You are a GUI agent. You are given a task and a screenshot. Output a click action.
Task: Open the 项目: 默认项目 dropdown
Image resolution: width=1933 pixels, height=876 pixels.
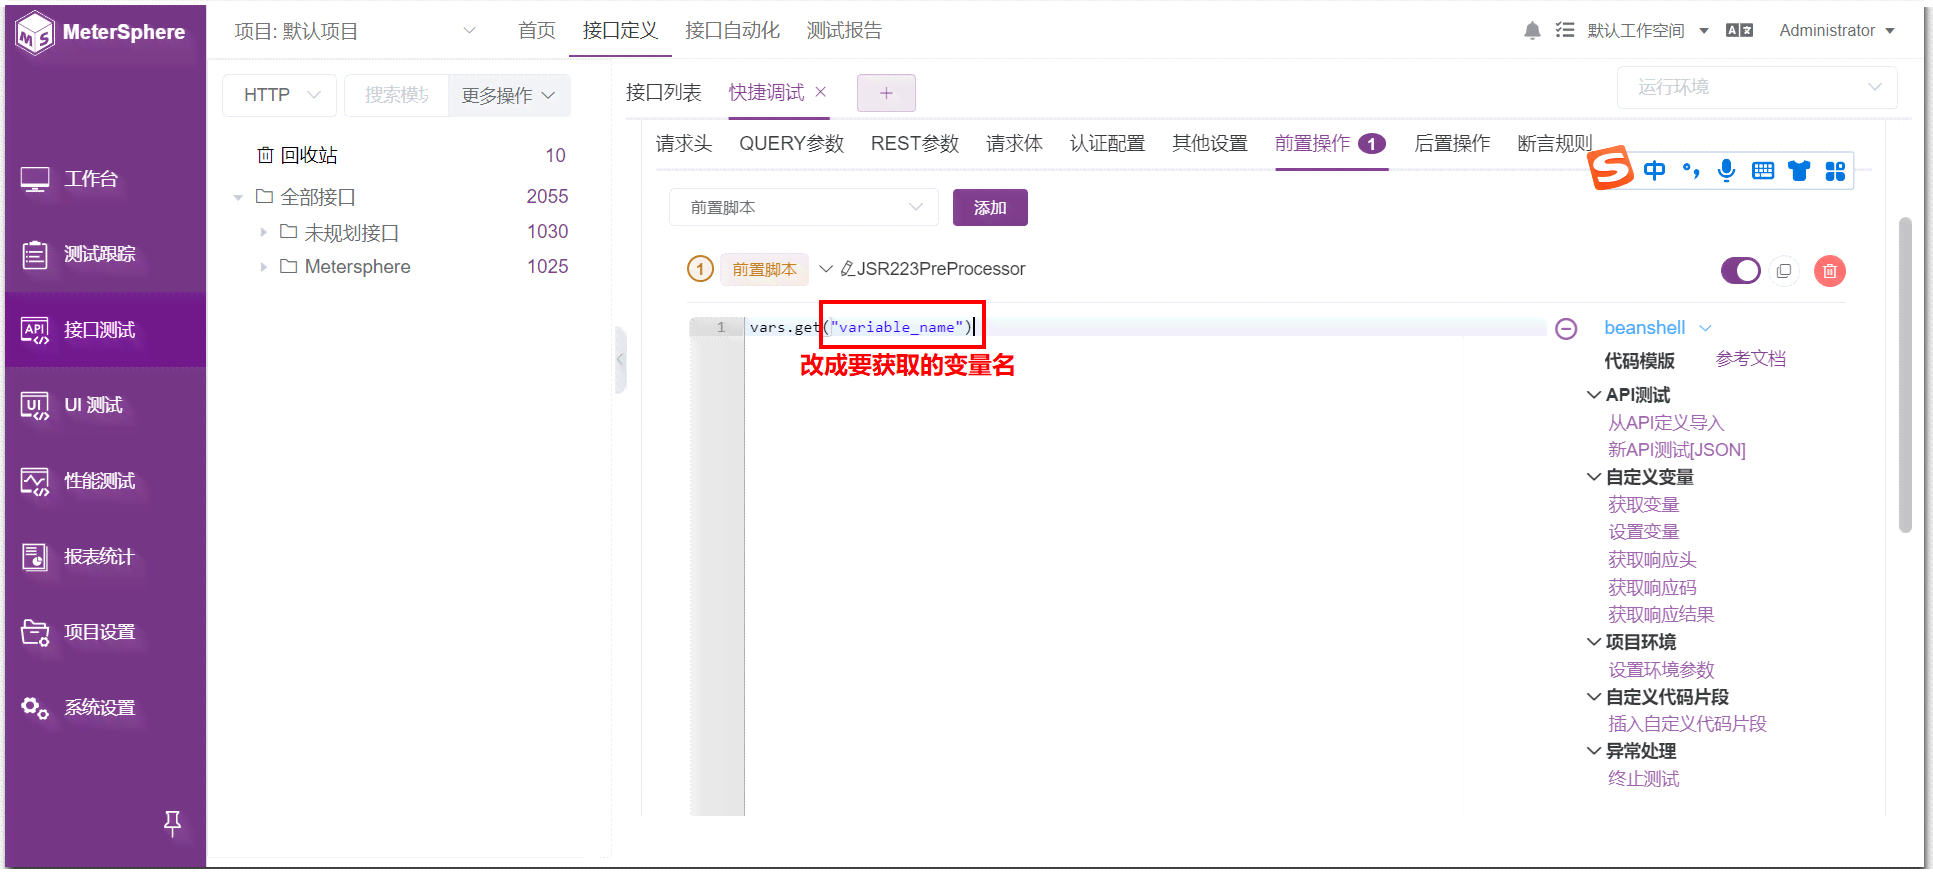tap(355, 31)
